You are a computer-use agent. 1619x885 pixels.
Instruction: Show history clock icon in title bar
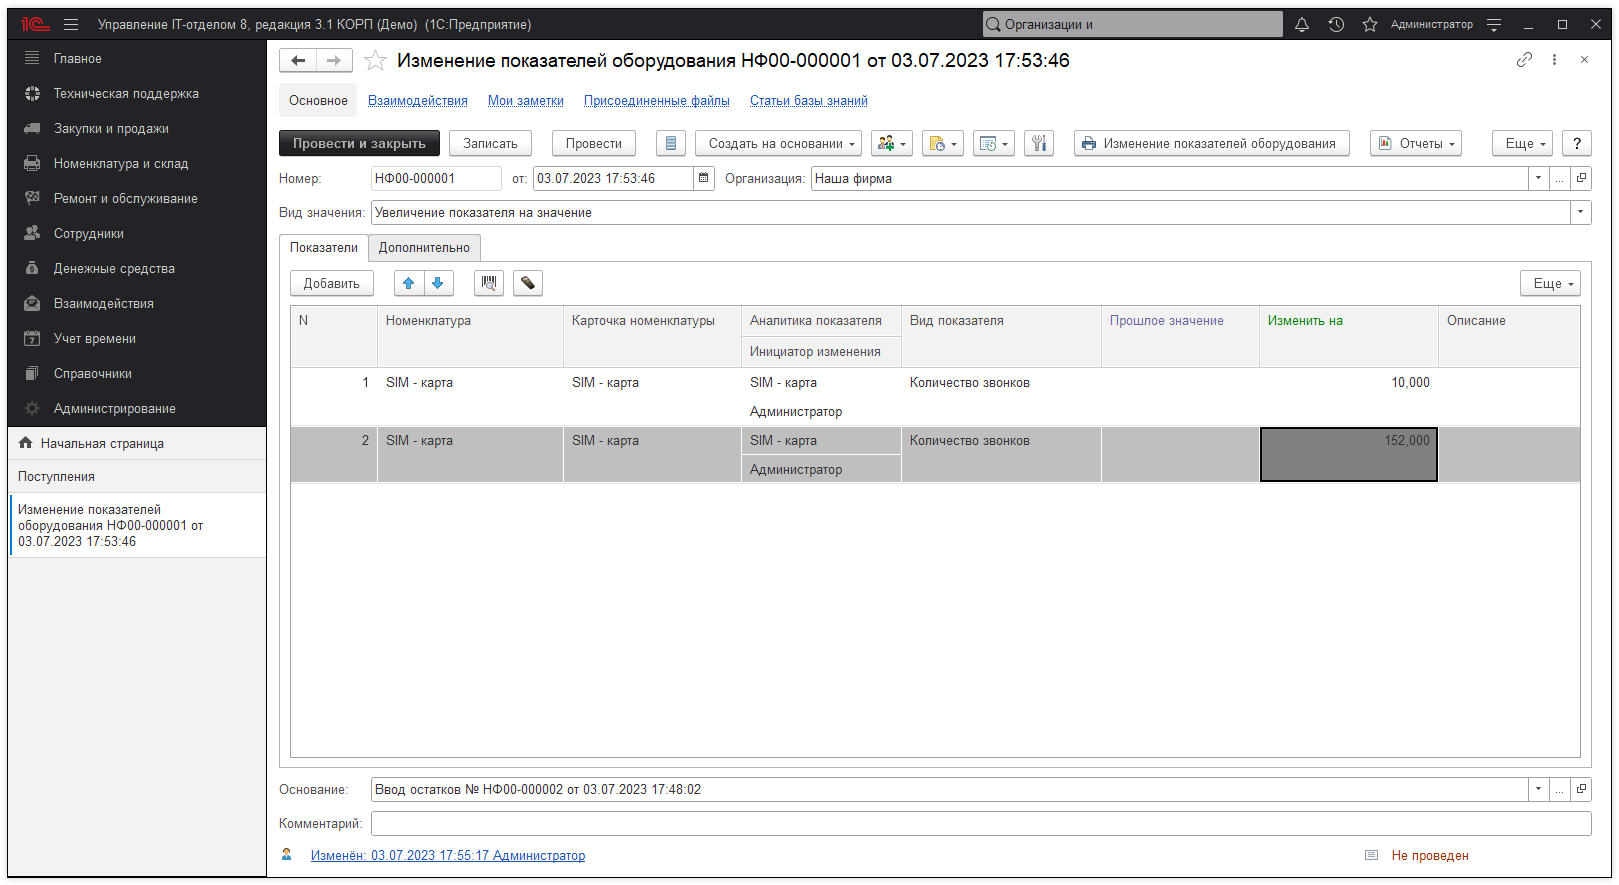(1336, 24)
